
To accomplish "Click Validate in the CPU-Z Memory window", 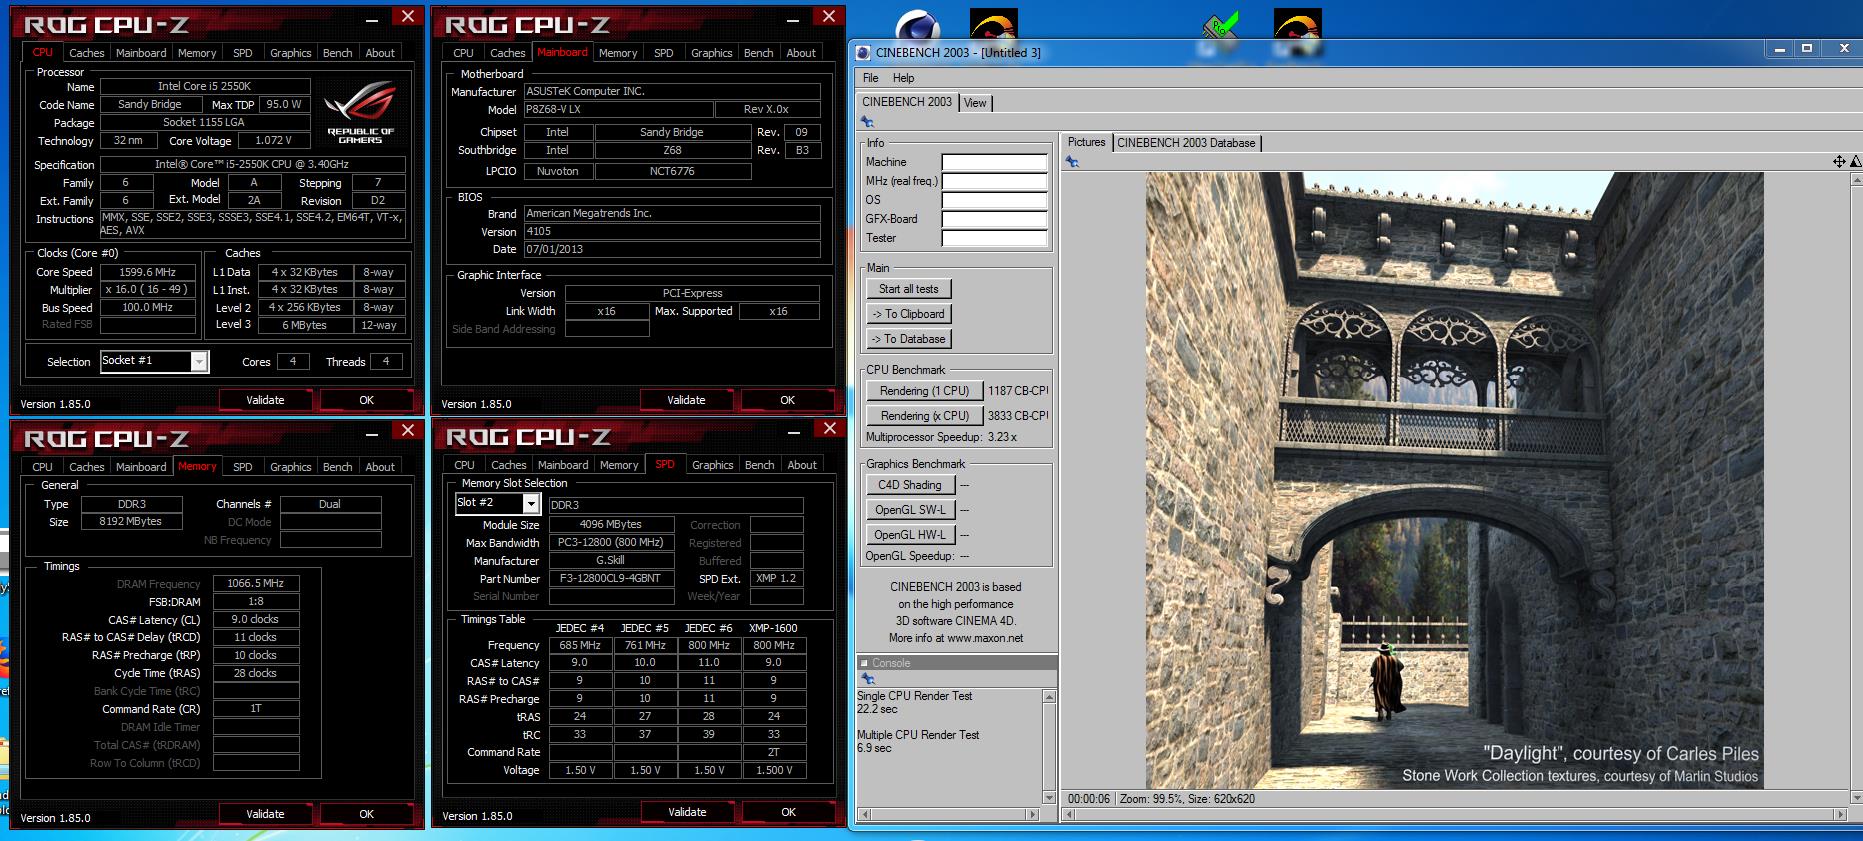I will pos(265,814).
